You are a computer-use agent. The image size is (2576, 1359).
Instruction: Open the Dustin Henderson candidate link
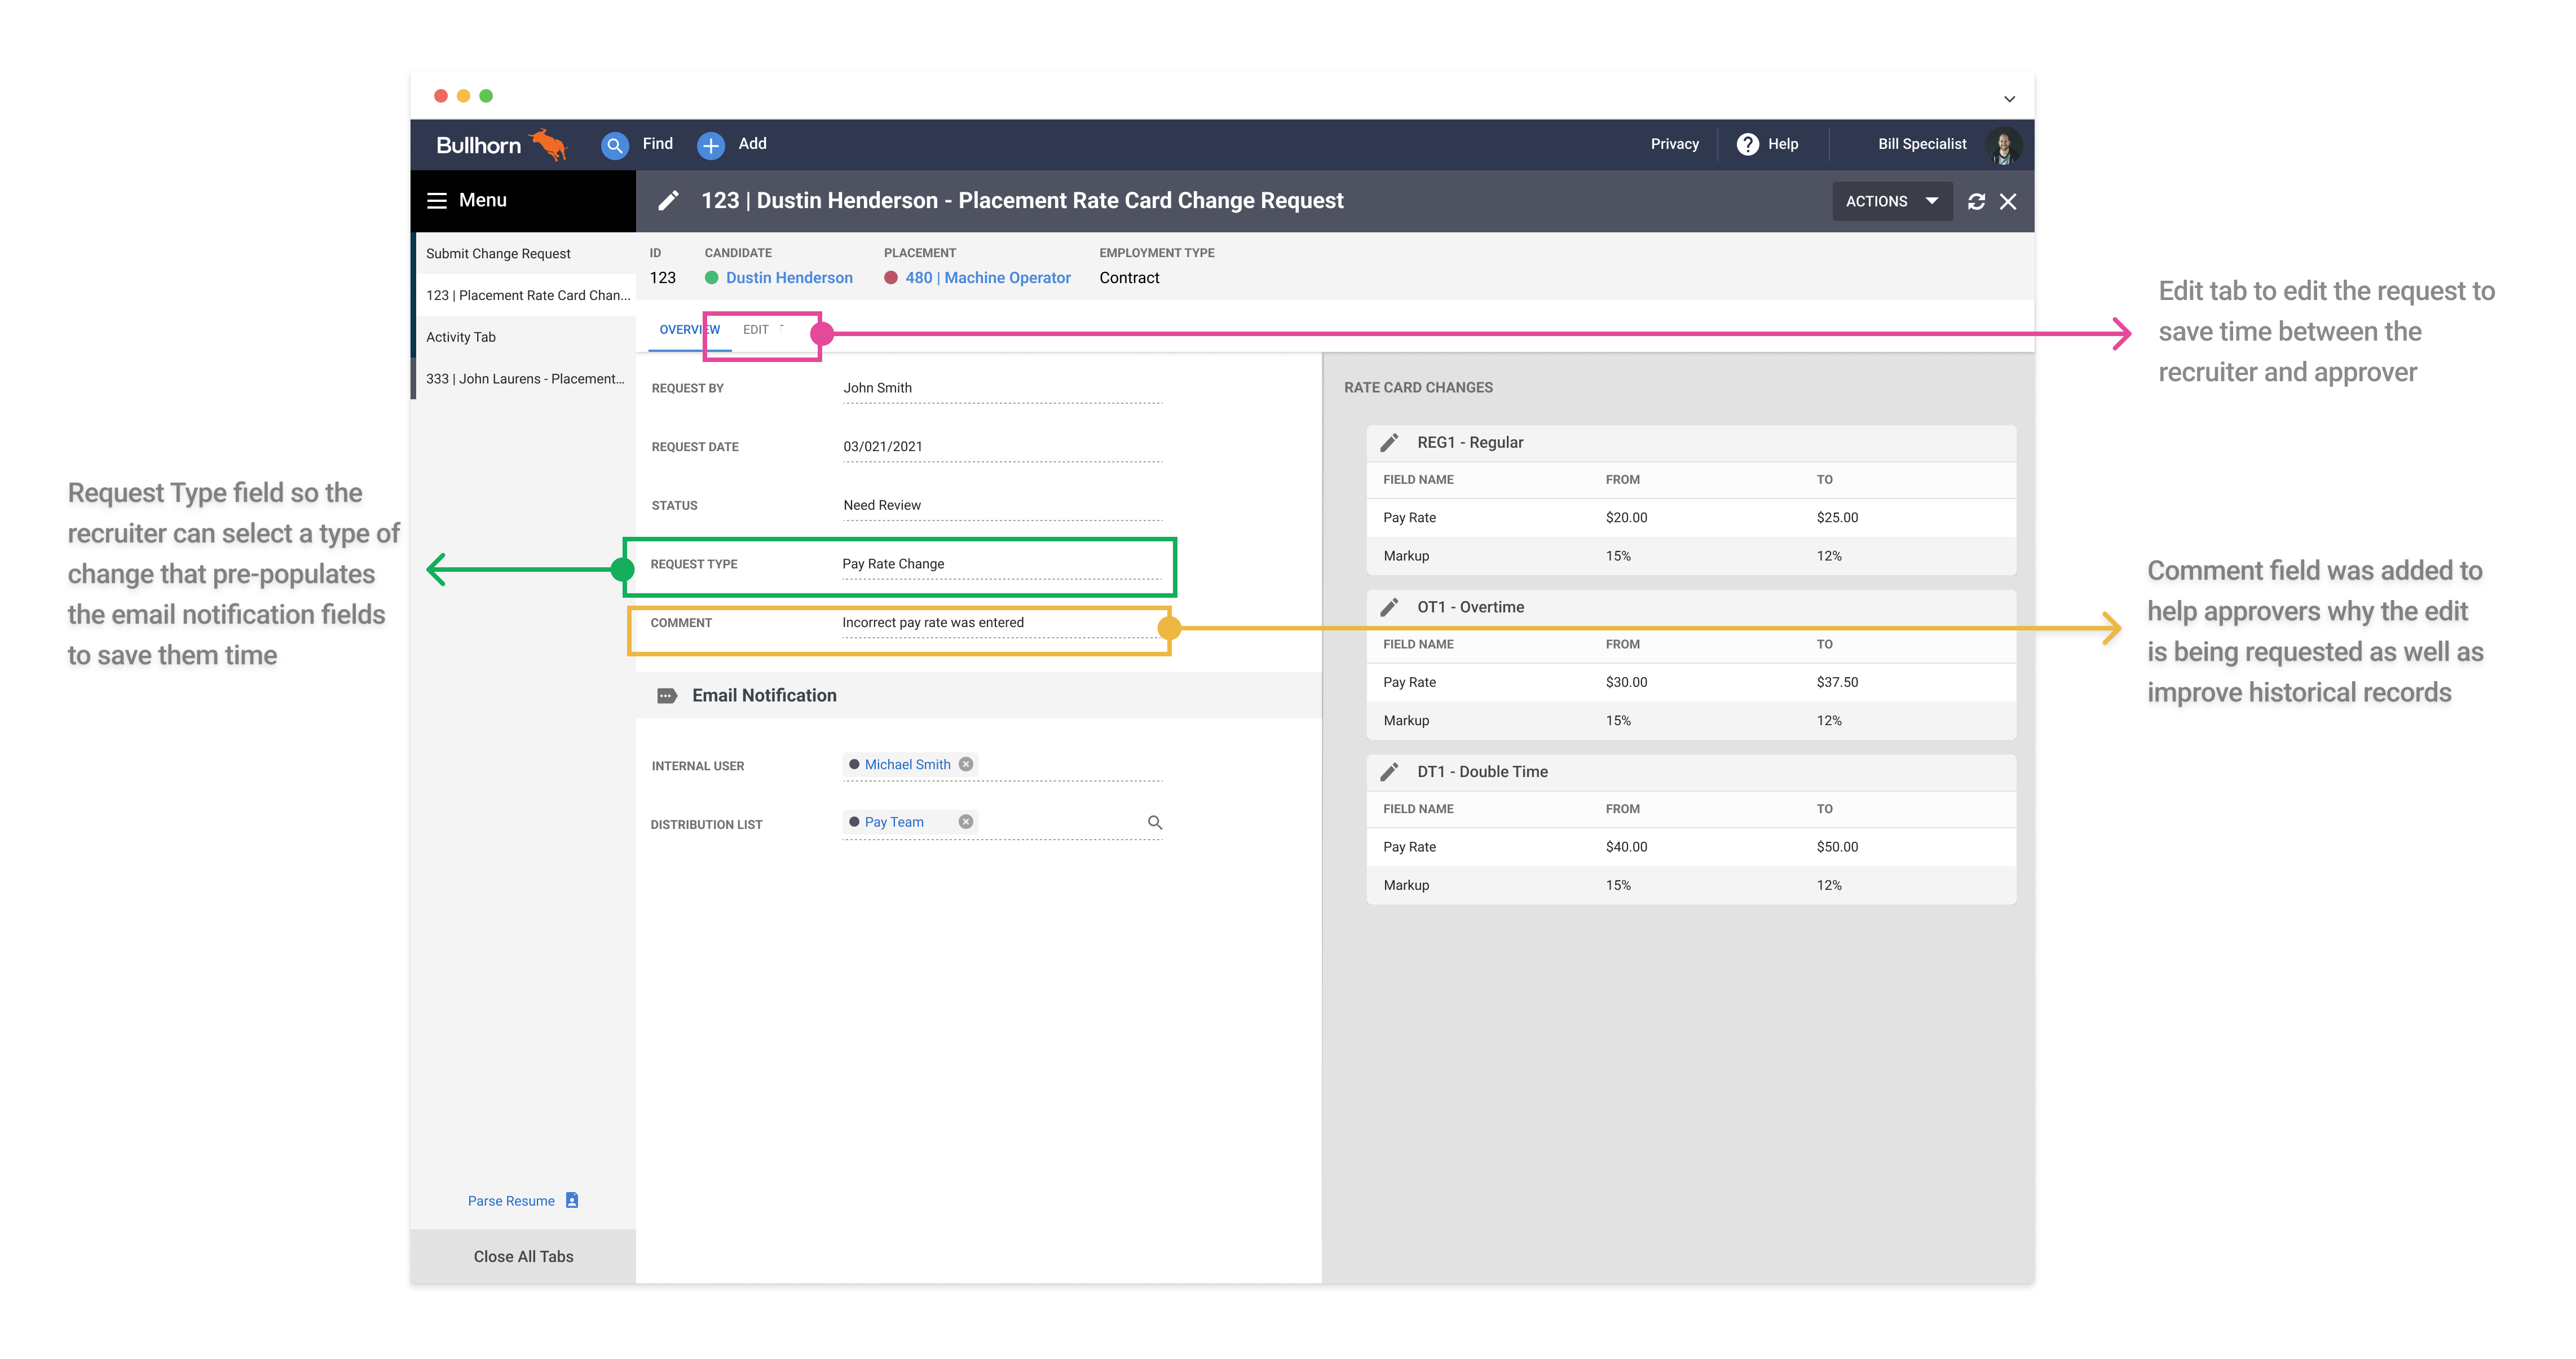point(789,278)
